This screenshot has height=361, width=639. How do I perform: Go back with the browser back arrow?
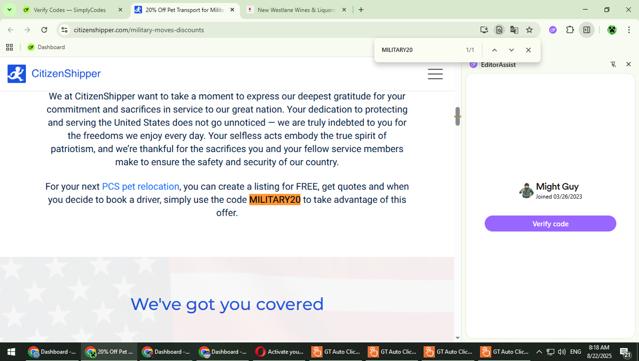coord(11,30)
